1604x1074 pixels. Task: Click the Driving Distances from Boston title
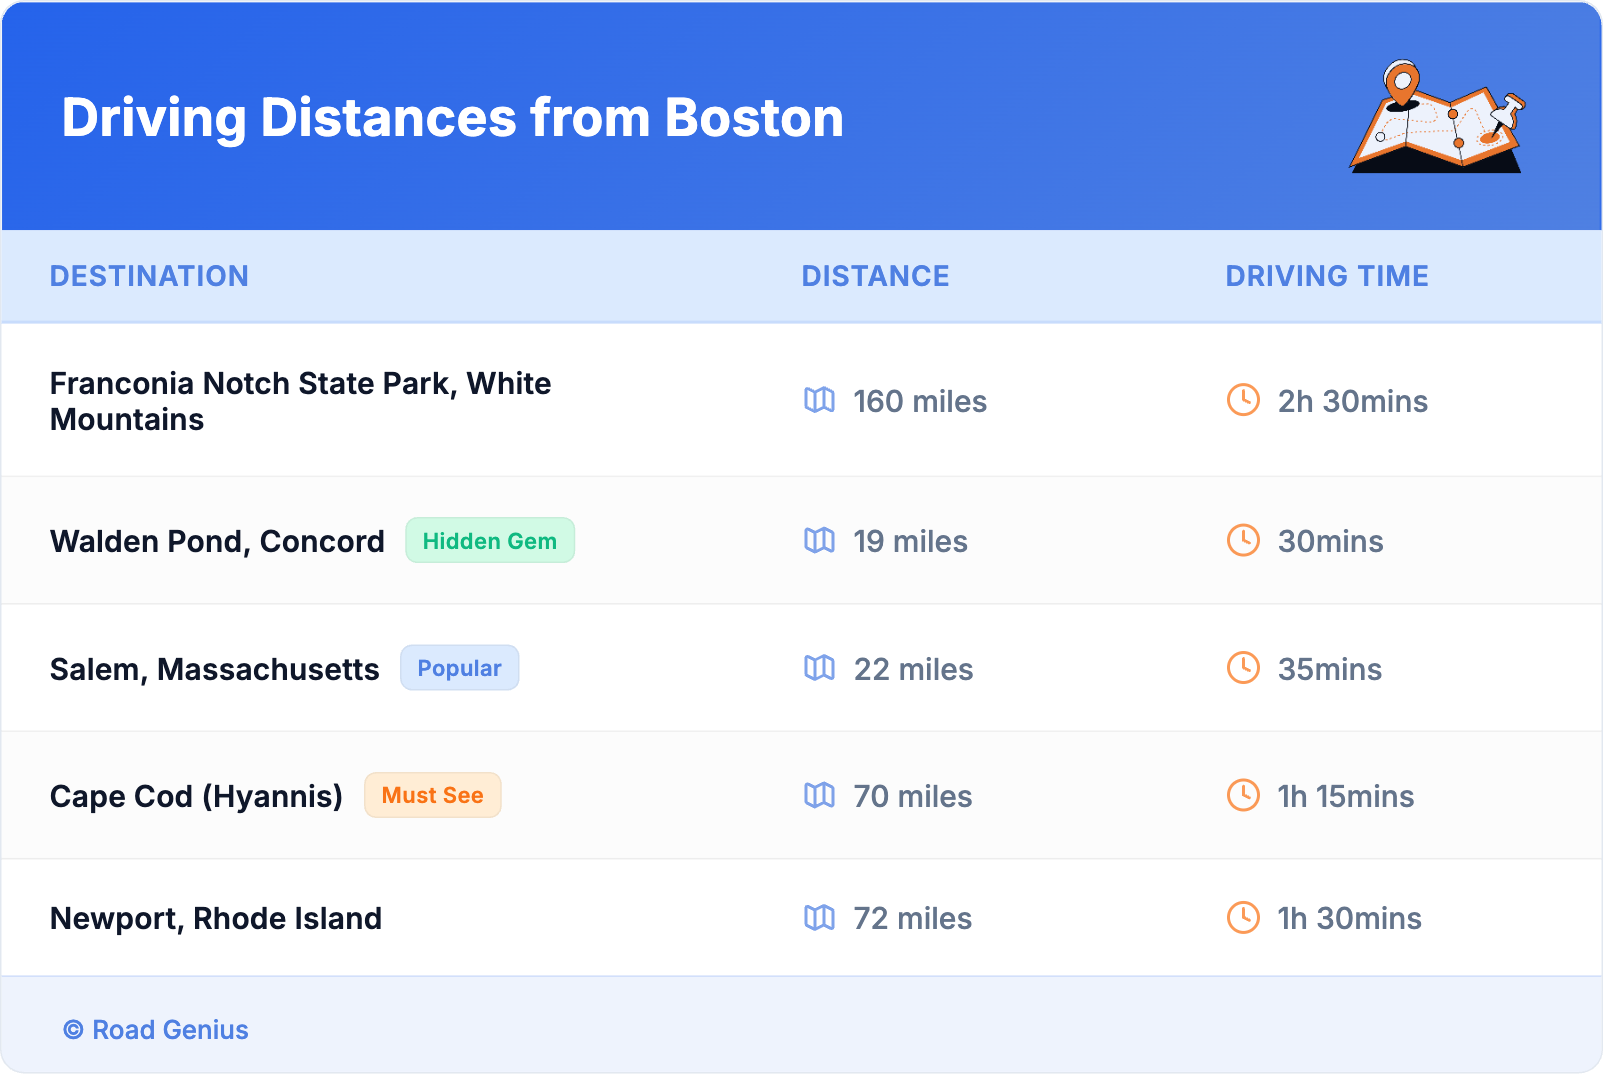[452, 117]
